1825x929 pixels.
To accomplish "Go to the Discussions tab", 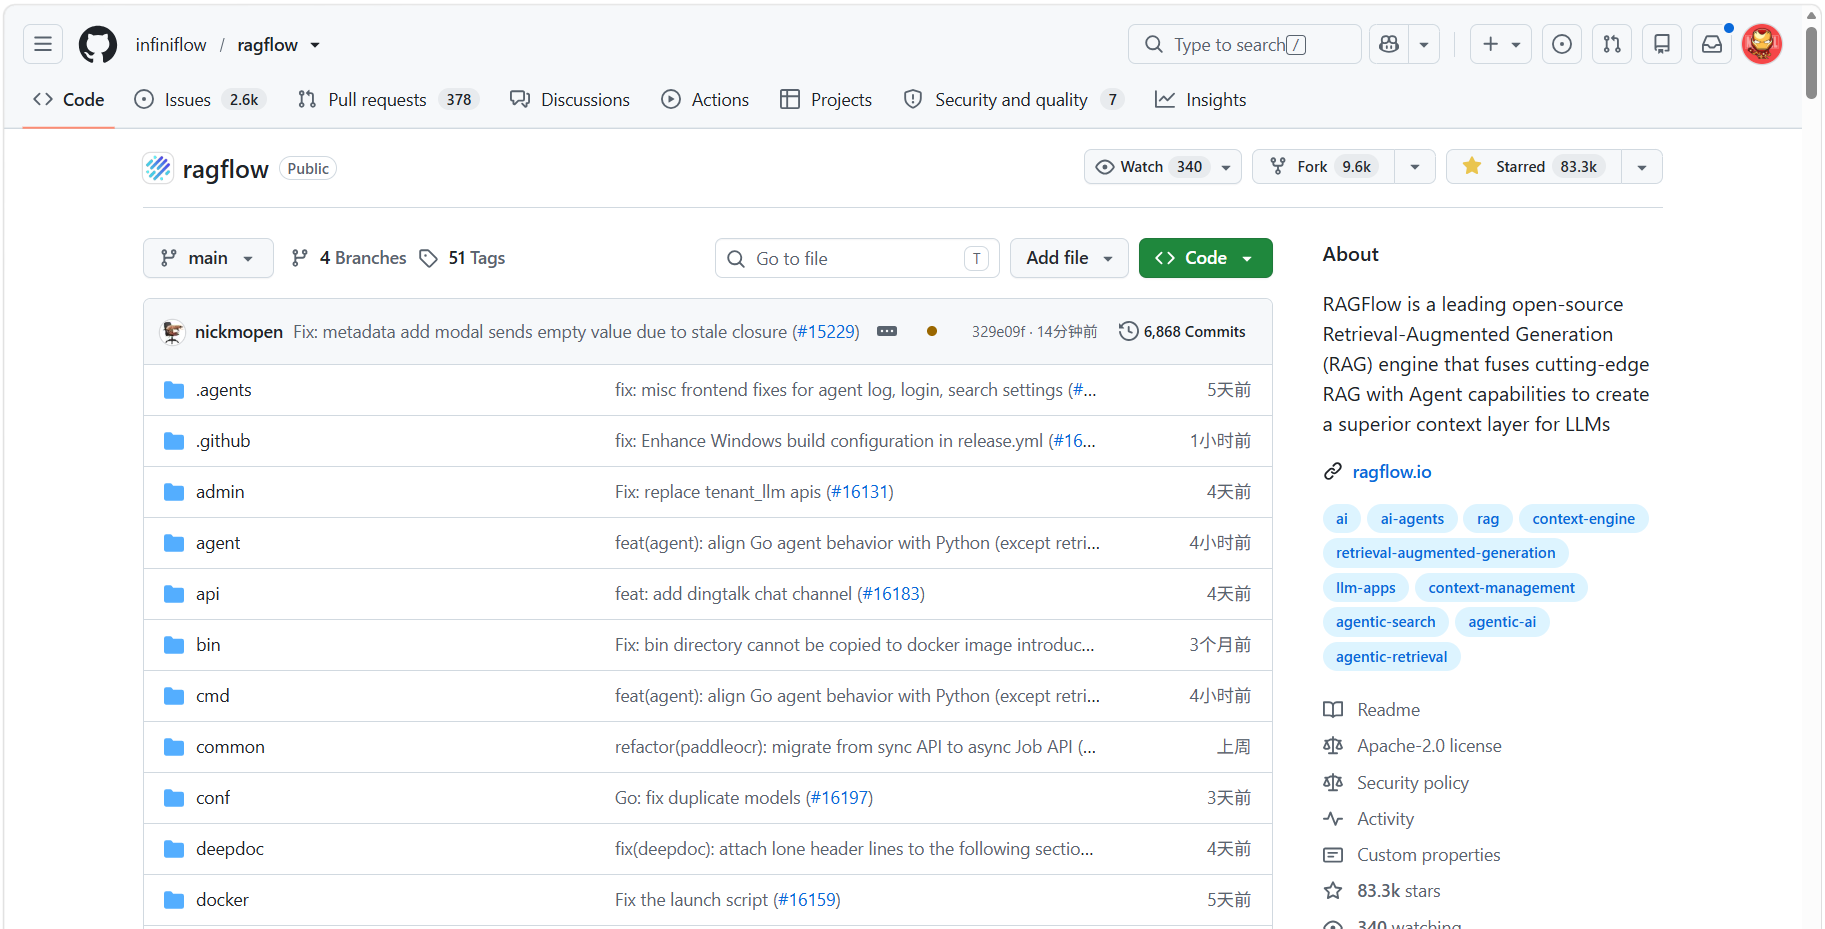I will click(570, 100).
